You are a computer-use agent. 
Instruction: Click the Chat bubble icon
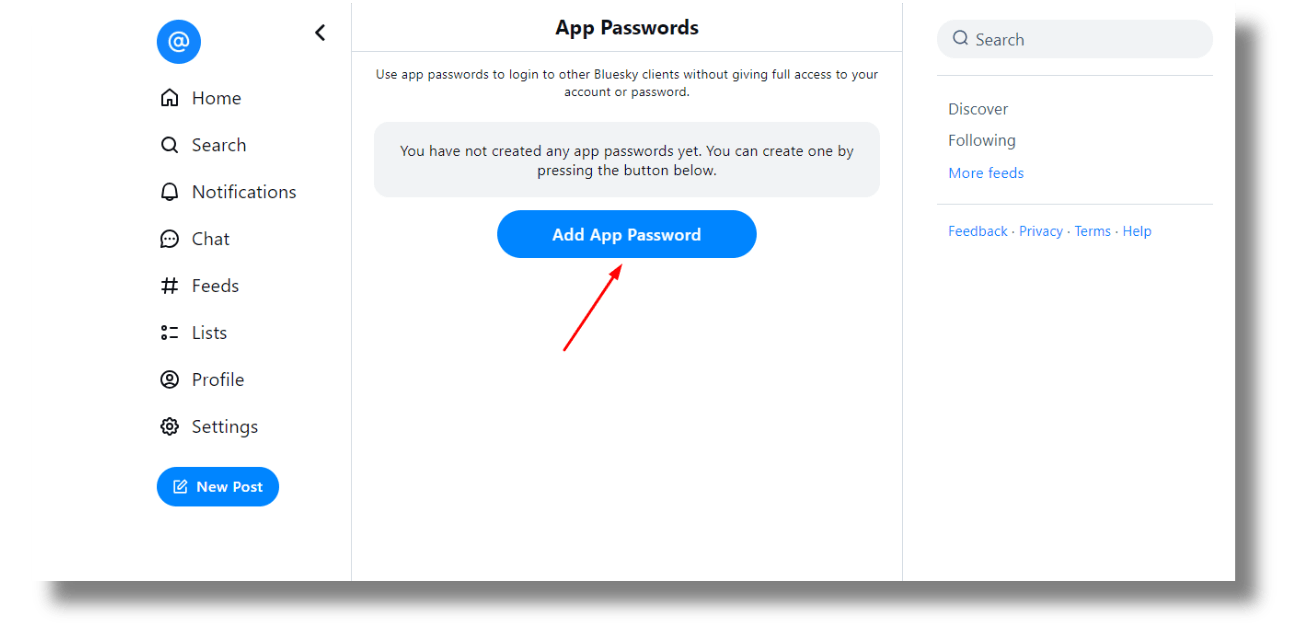click(170, 239)
